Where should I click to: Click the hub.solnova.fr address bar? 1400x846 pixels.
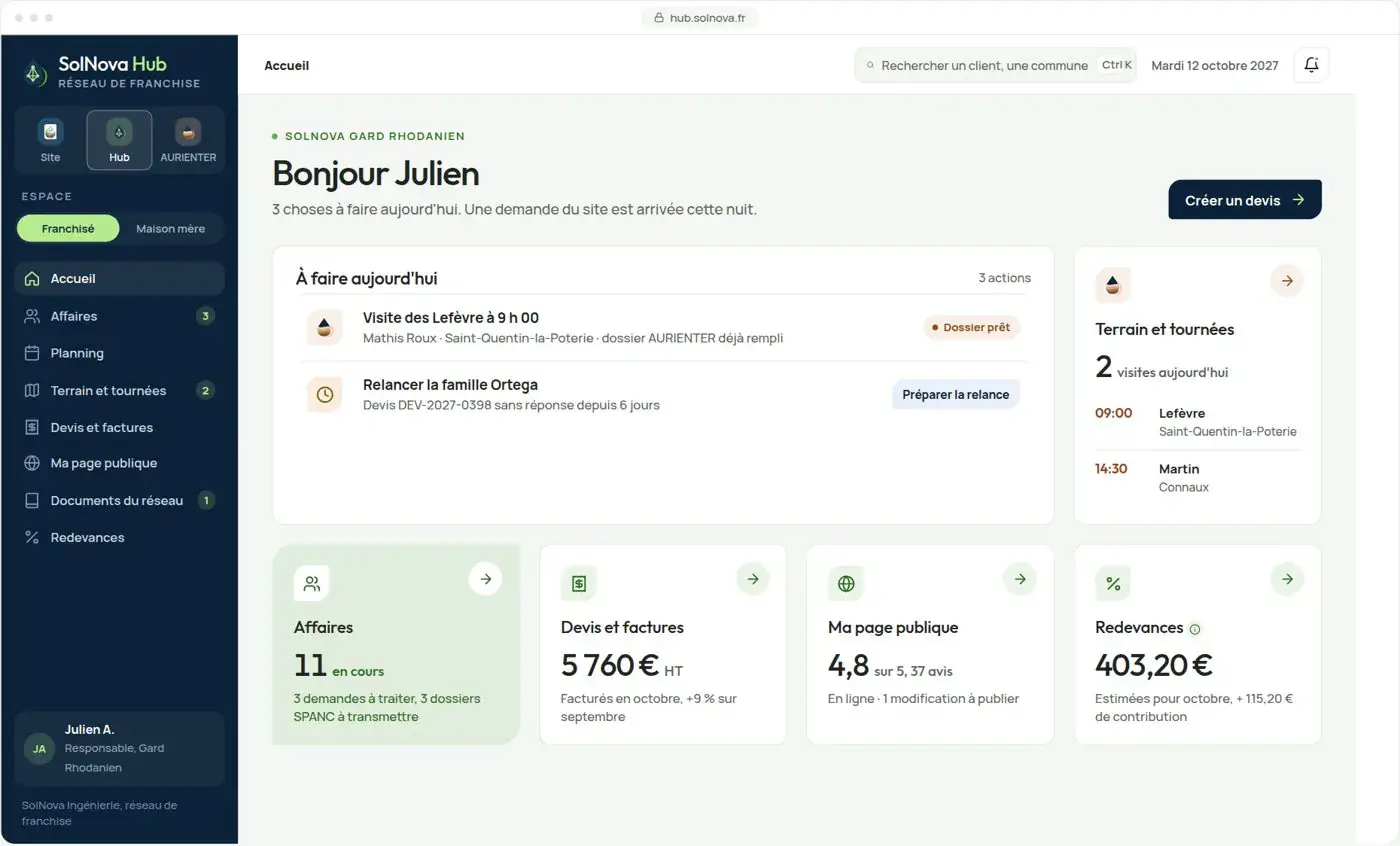(700, 17)
